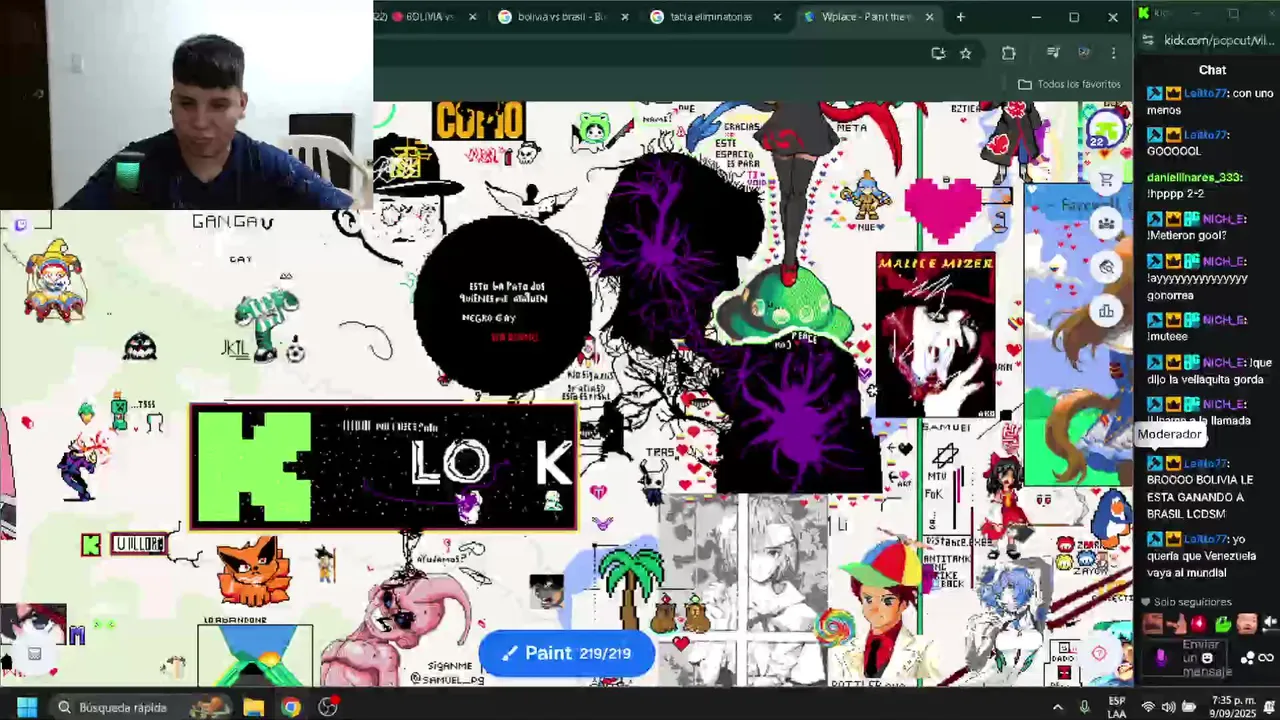This screenshot has width=1280, height=720.
Task: Click the black circle artwork with text
Action: [x=503, y=305]
